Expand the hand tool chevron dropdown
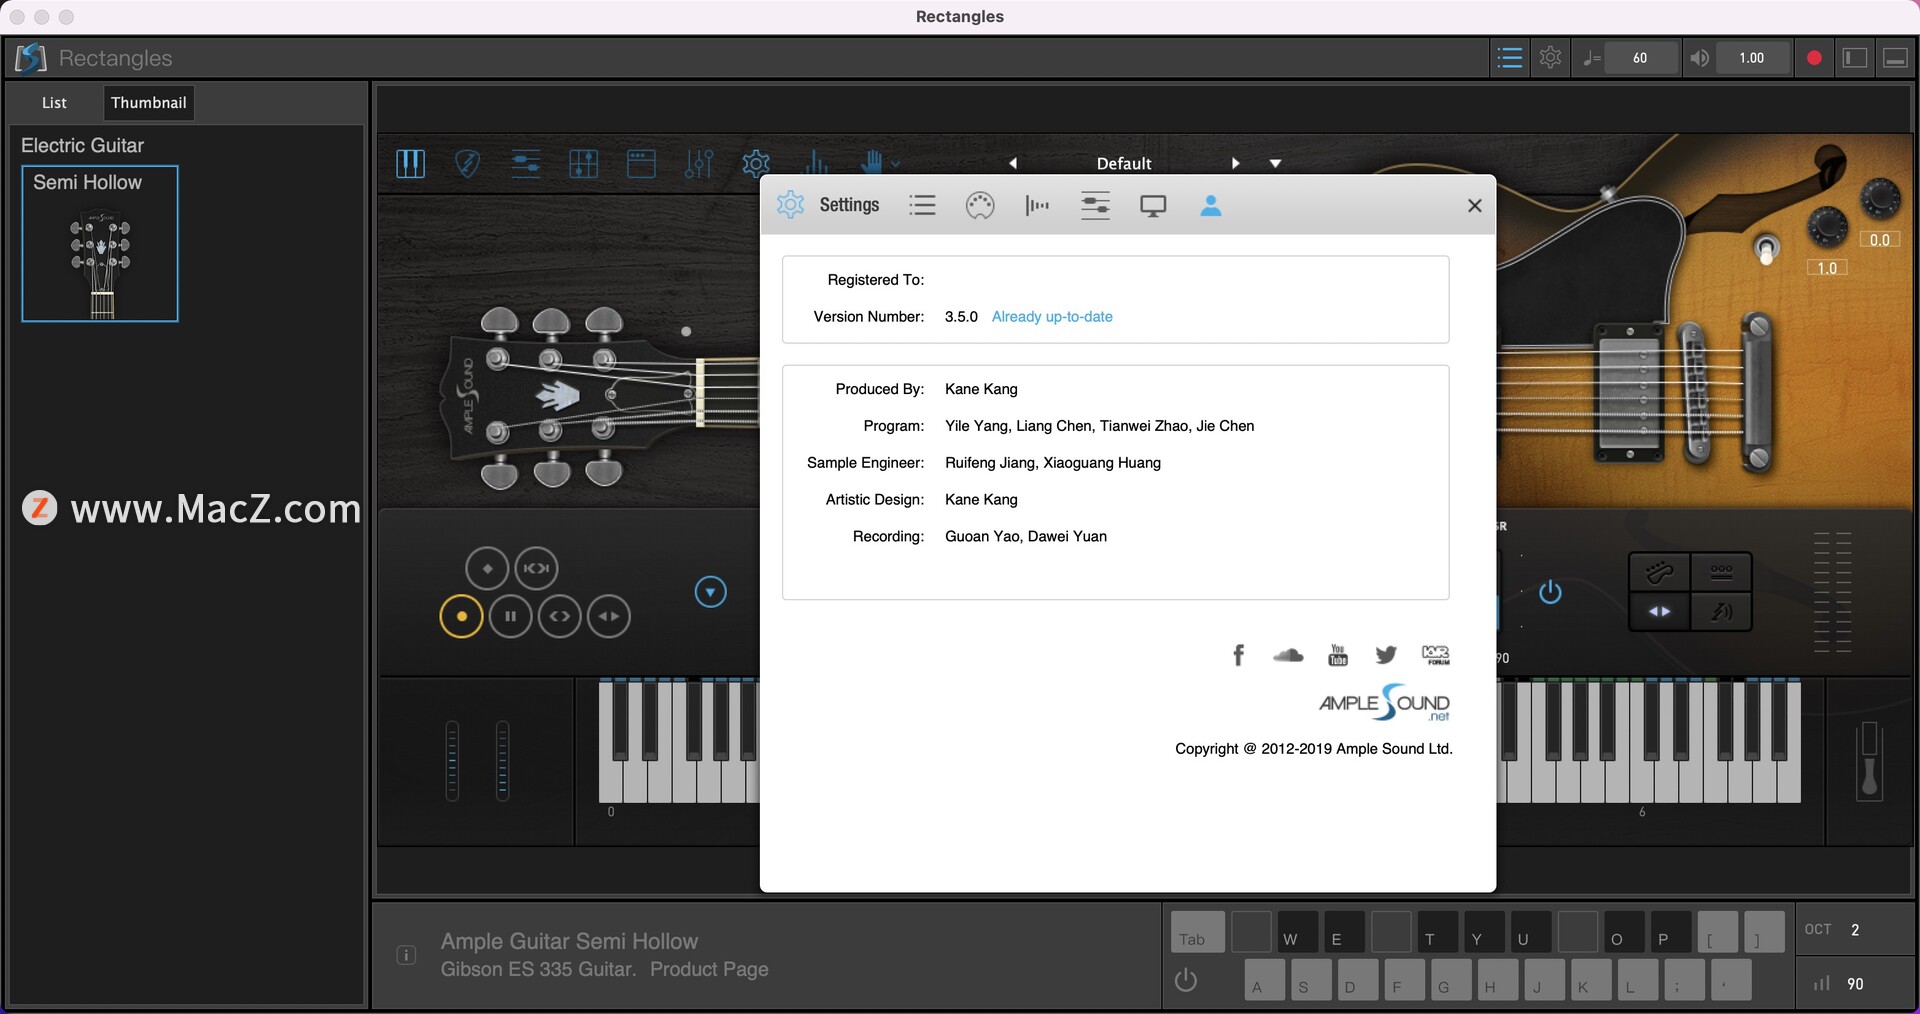 pyautogui.click(x=895, y=164)
